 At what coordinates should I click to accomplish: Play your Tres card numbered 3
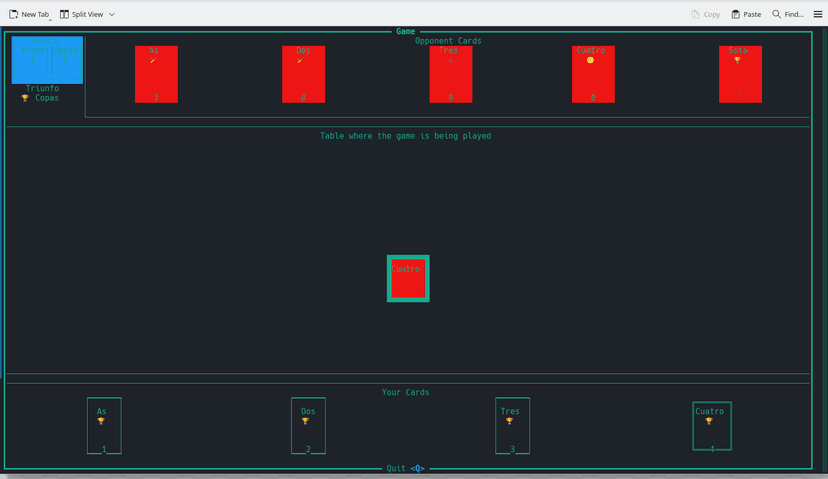pos(512,426)
